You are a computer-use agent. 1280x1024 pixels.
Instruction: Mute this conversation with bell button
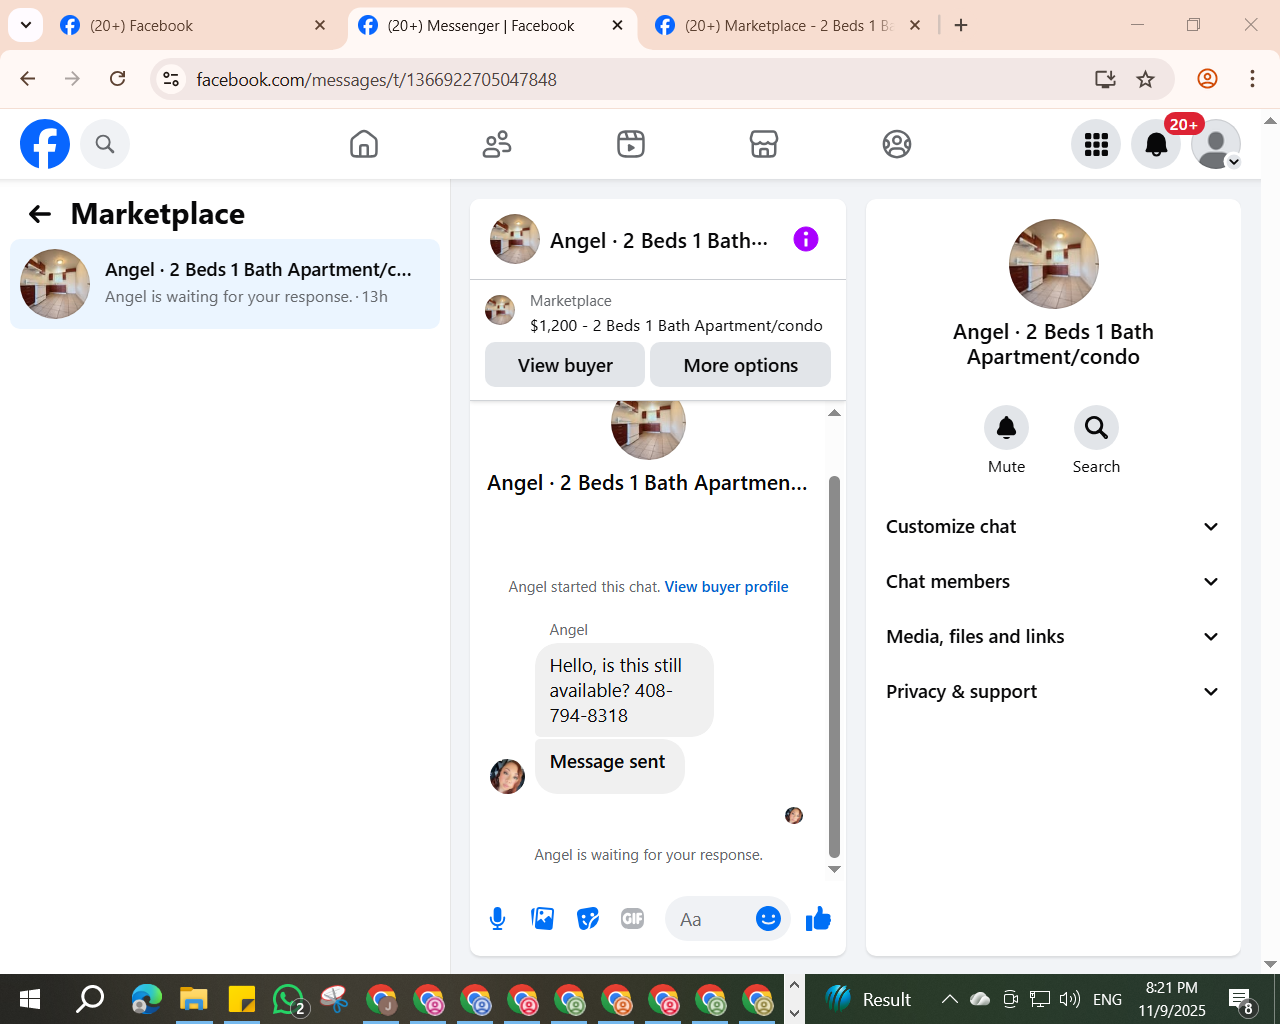(1006, 428)
